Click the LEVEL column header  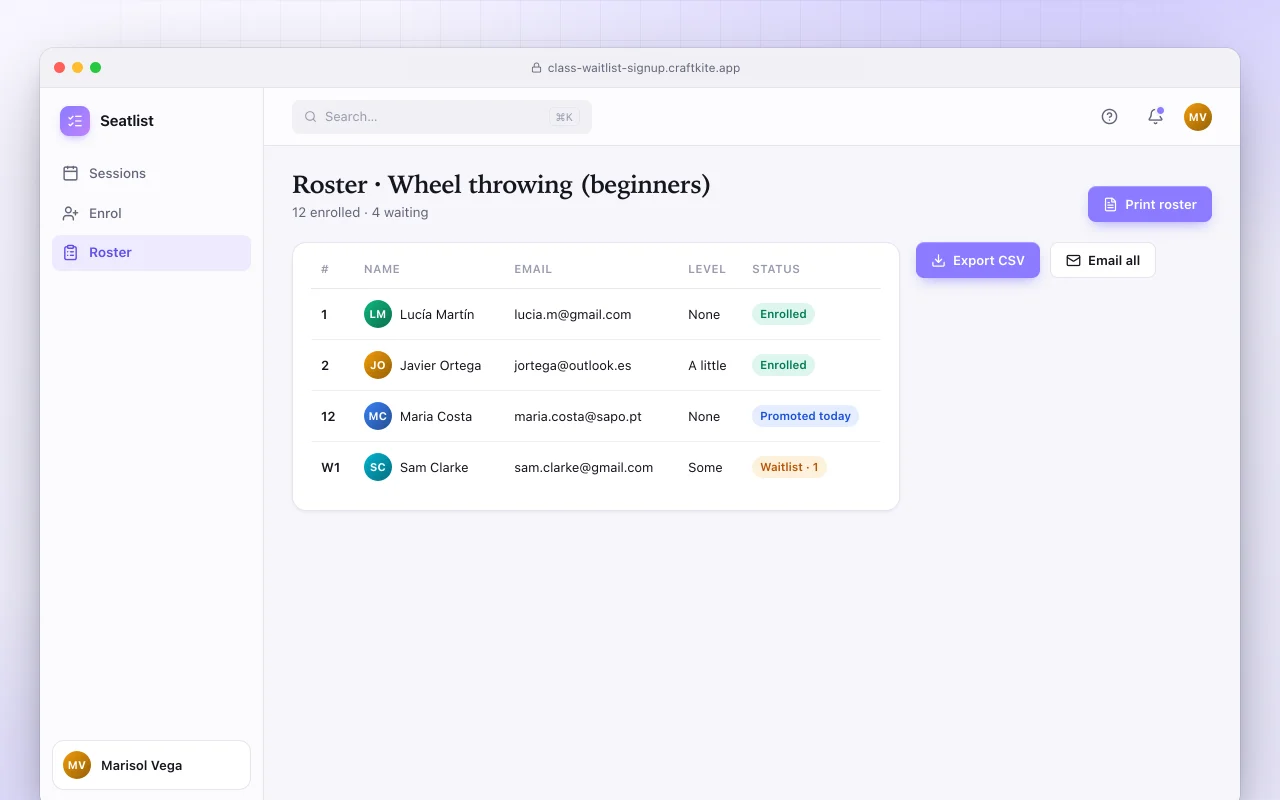pyautogui.click(x=706, y=269)
